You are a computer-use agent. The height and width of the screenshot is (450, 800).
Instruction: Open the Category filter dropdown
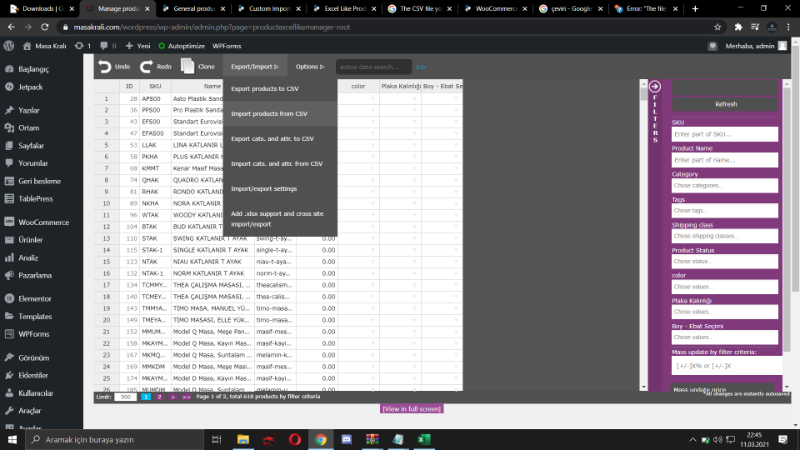coord(724,185)
